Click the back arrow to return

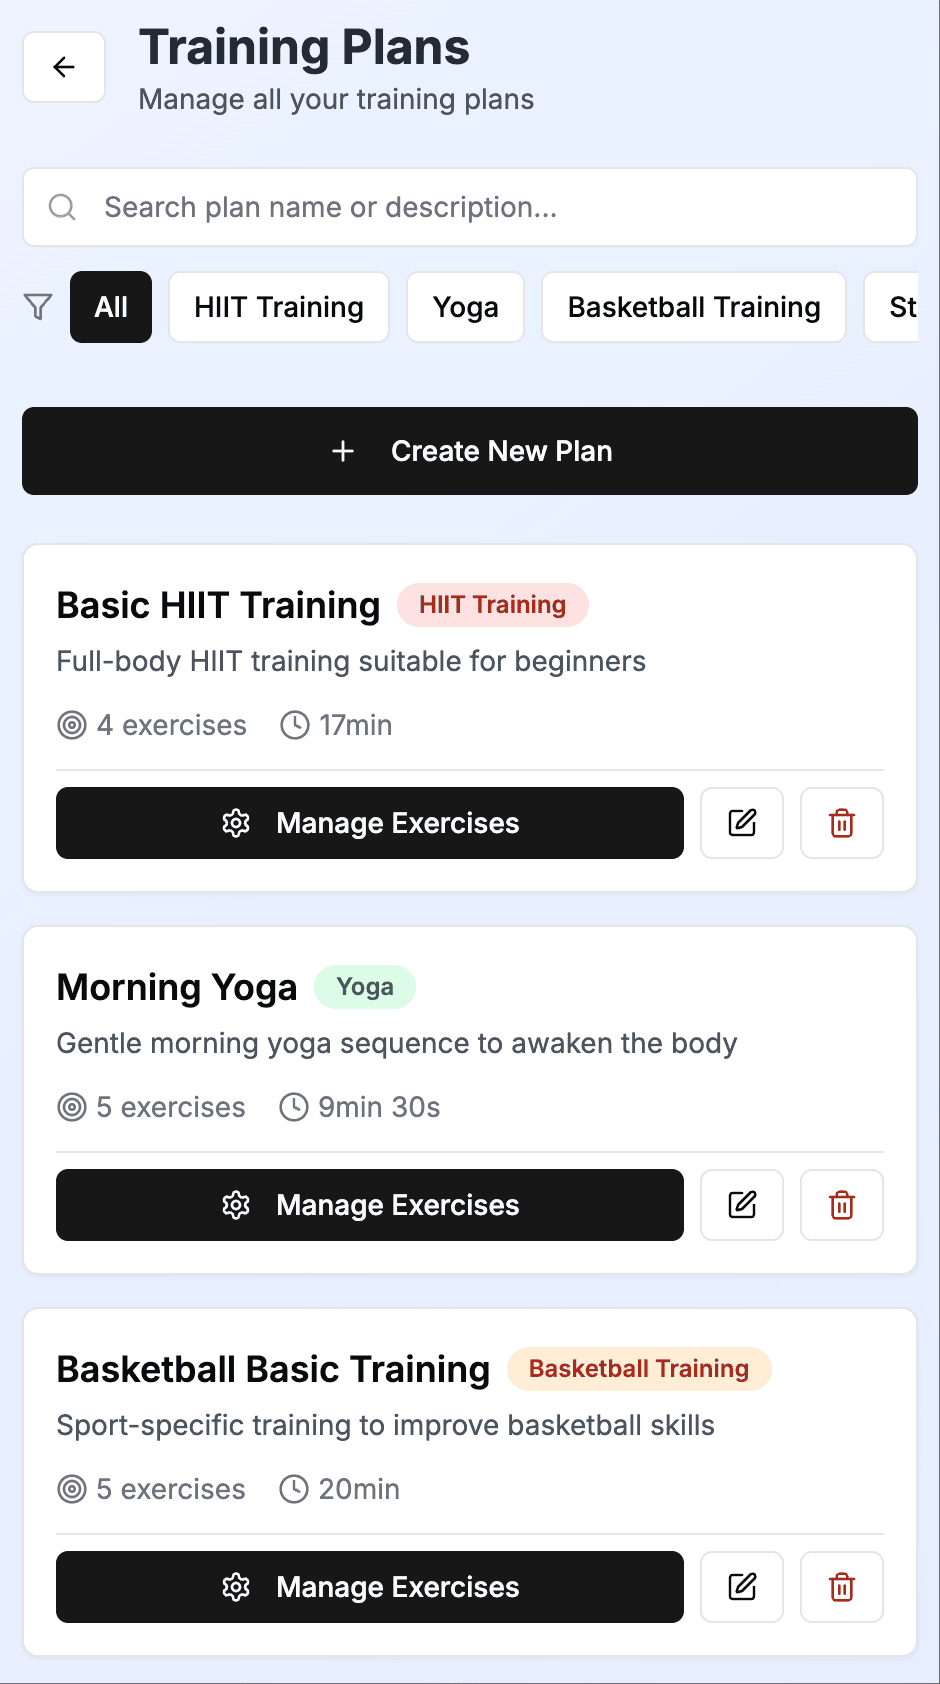(x=63, y=67)
